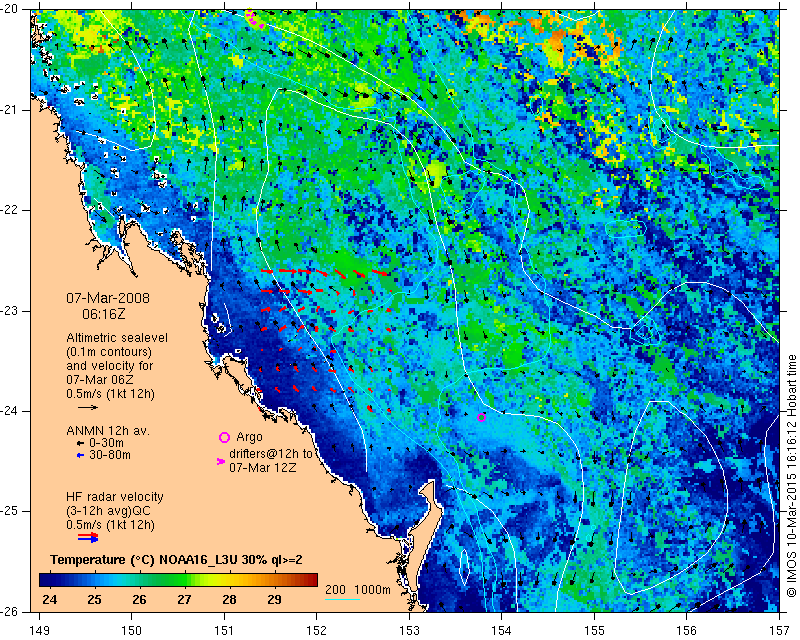Click the 'drifters@12h to' text
This screenshot has height=640, width=800.
click(x=270, y=454)
